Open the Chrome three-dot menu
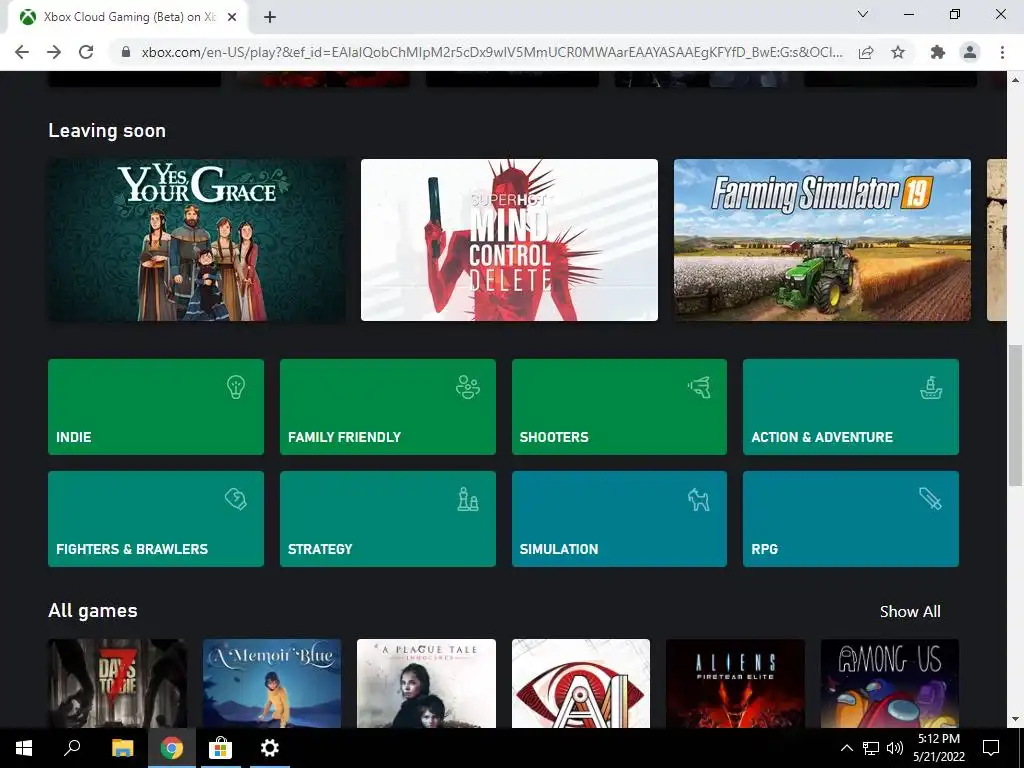The image size is (1024, 768). [1002, 52]
